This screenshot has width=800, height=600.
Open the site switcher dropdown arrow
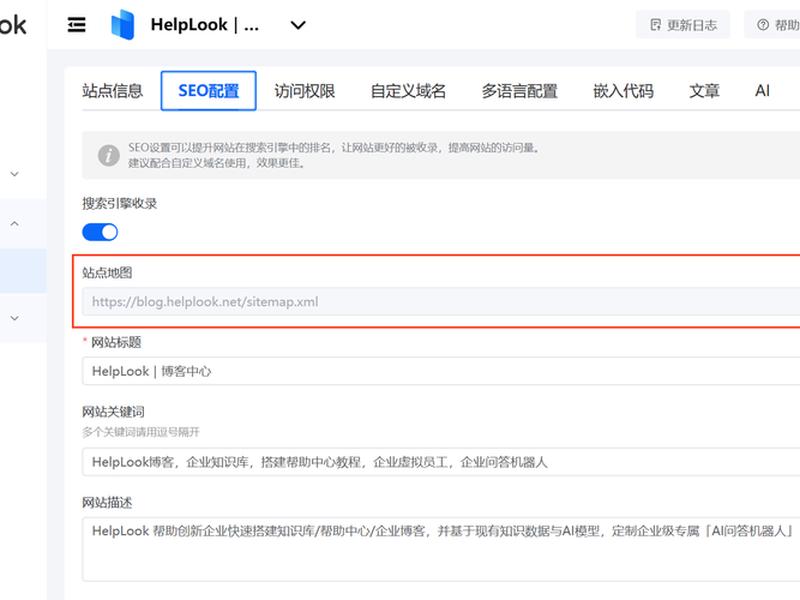(298, 25)
